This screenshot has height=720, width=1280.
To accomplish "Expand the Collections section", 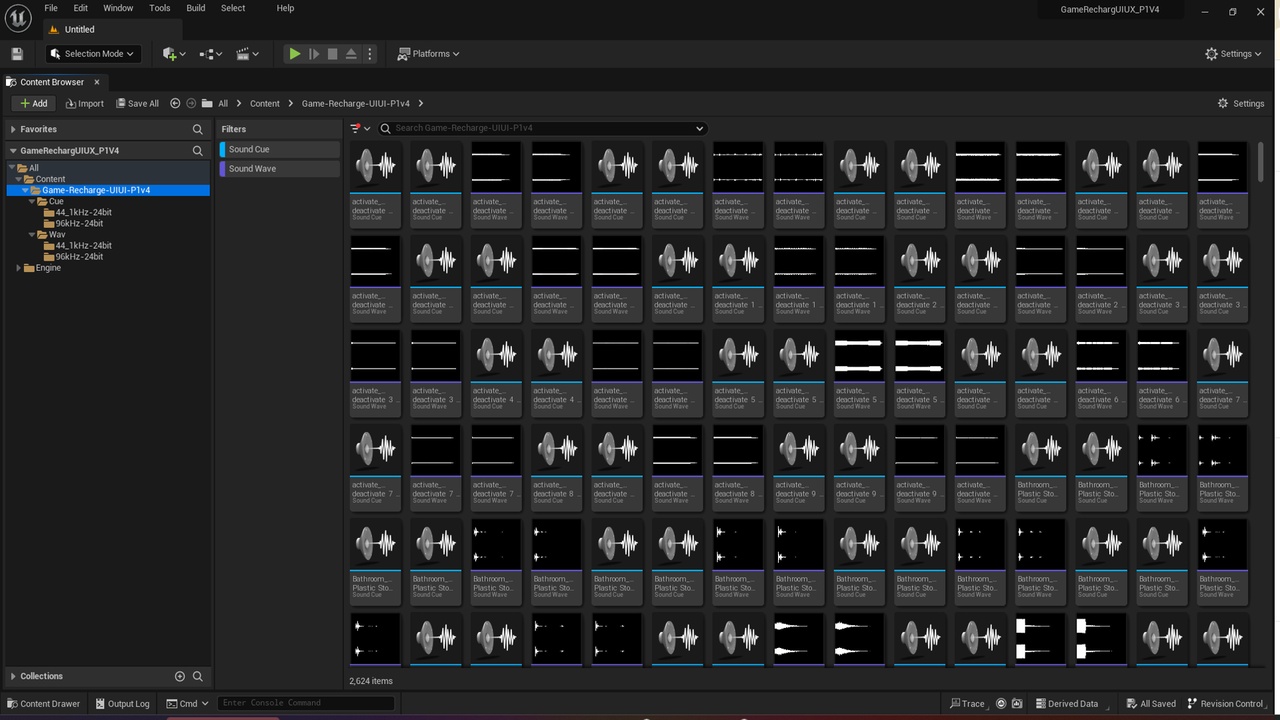I will 12,676.
